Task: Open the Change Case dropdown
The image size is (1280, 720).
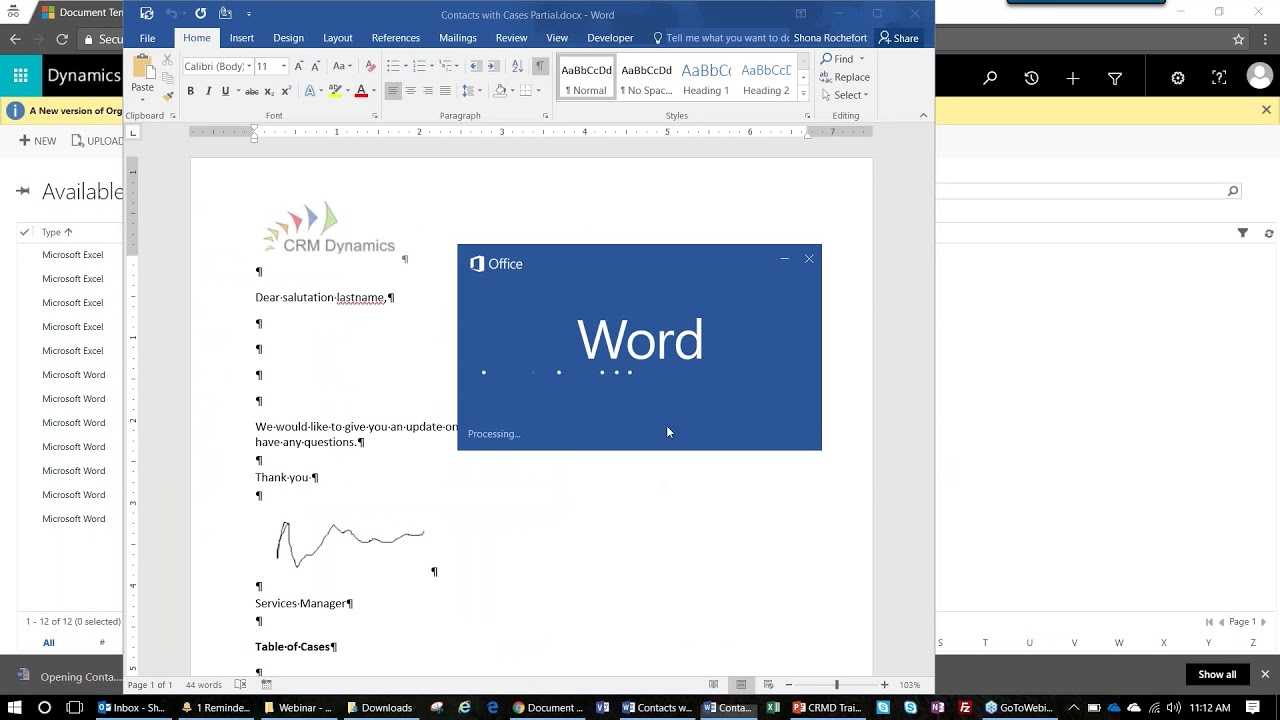Action: [x=342, y=66]
